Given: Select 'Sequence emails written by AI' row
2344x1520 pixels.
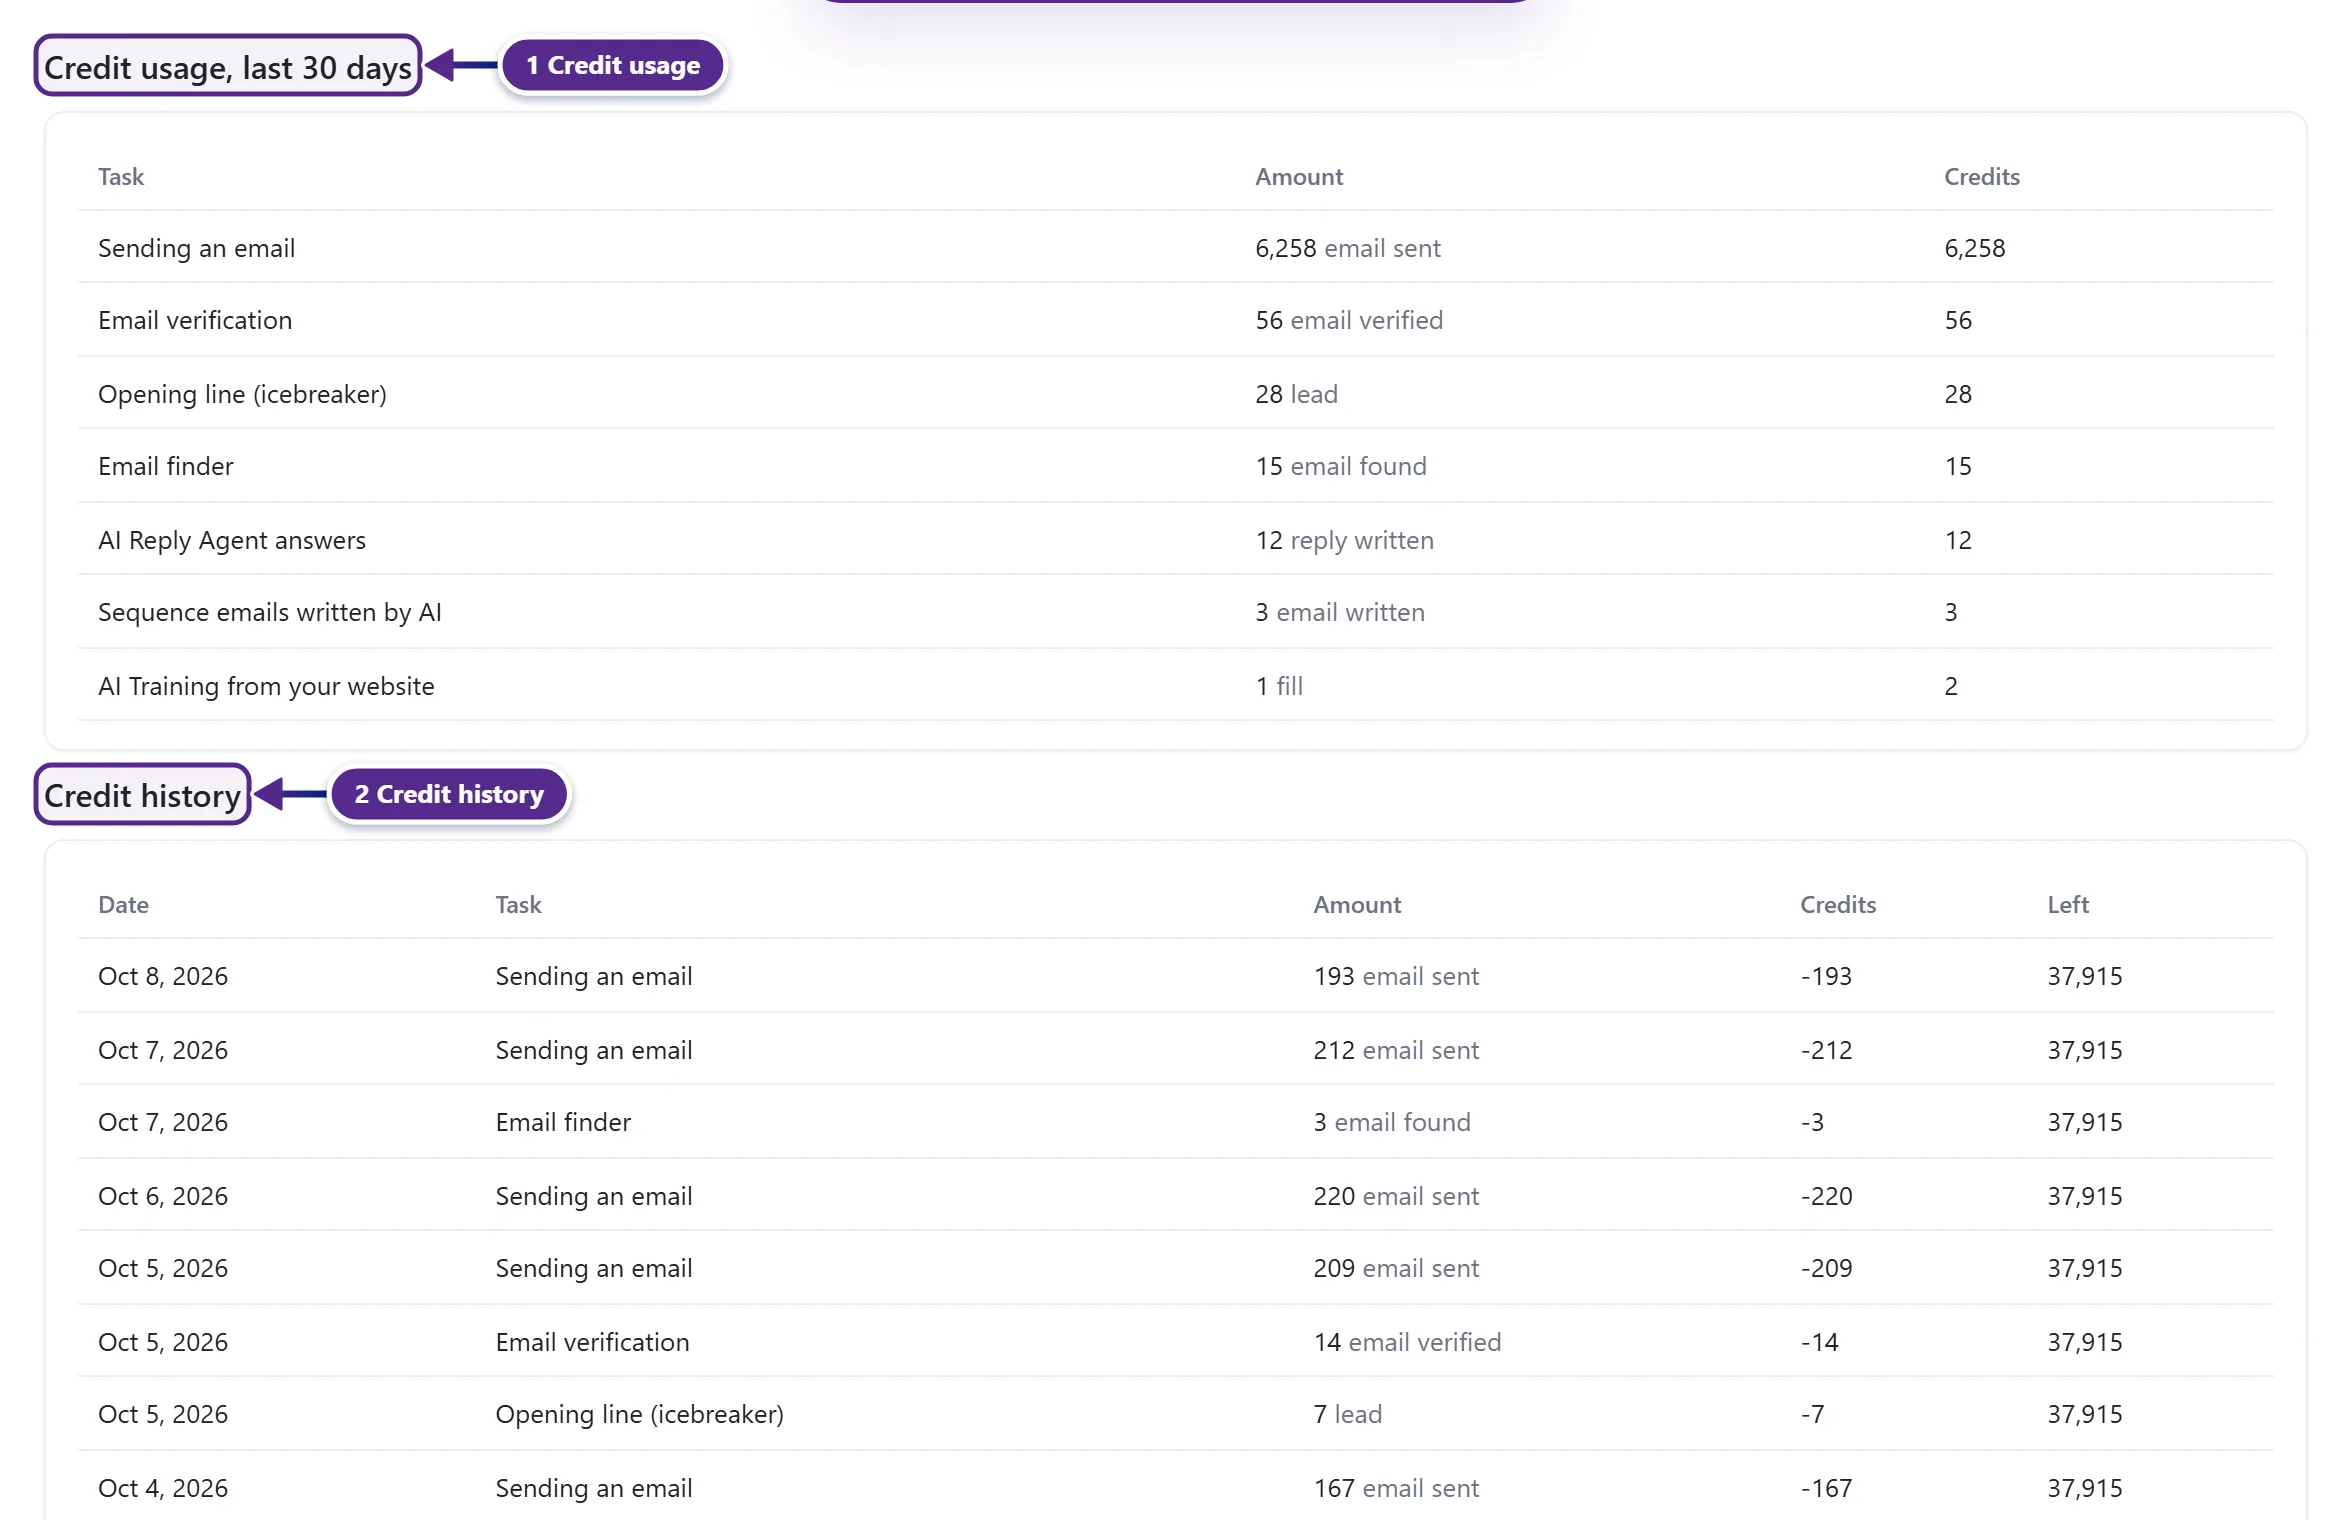Looking at the screenshot, I should pos(1176,612).
